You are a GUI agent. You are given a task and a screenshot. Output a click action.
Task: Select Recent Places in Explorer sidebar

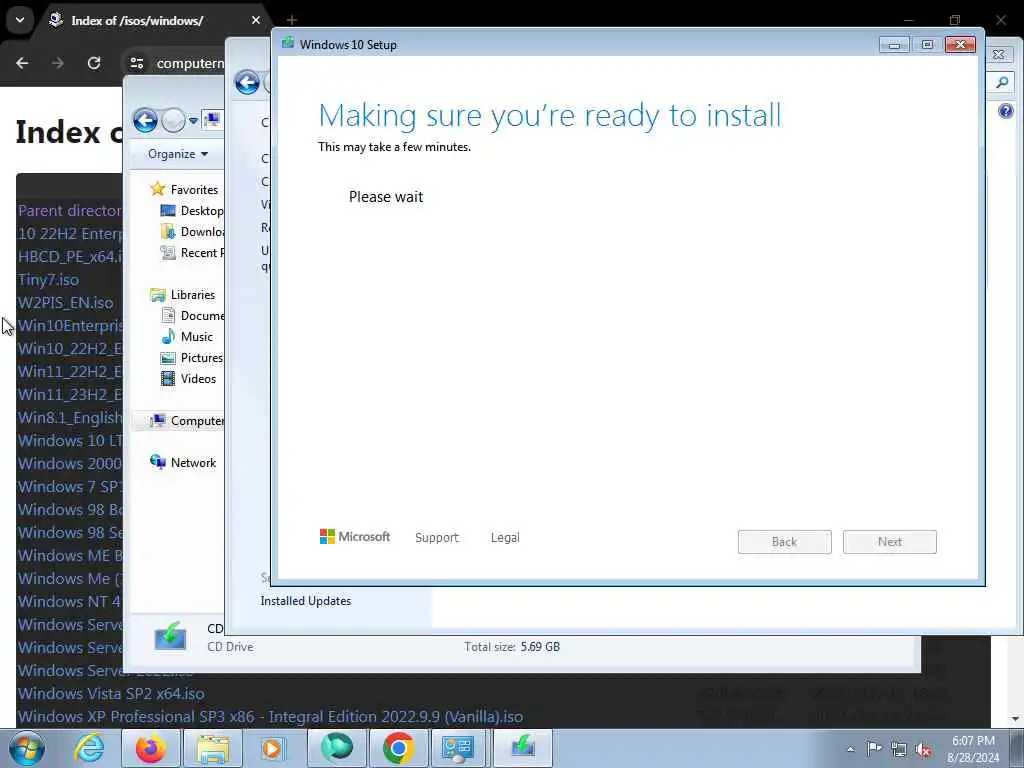coord(202,253)
